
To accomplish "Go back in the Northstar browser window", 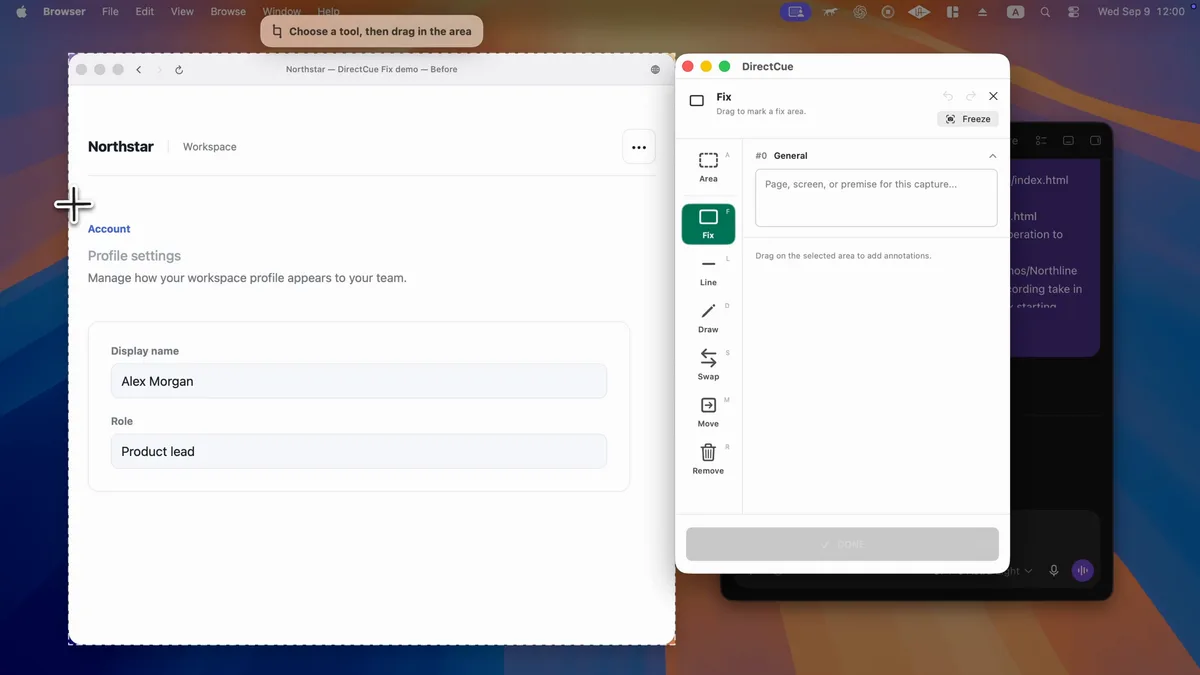I will tap(139, 70).
